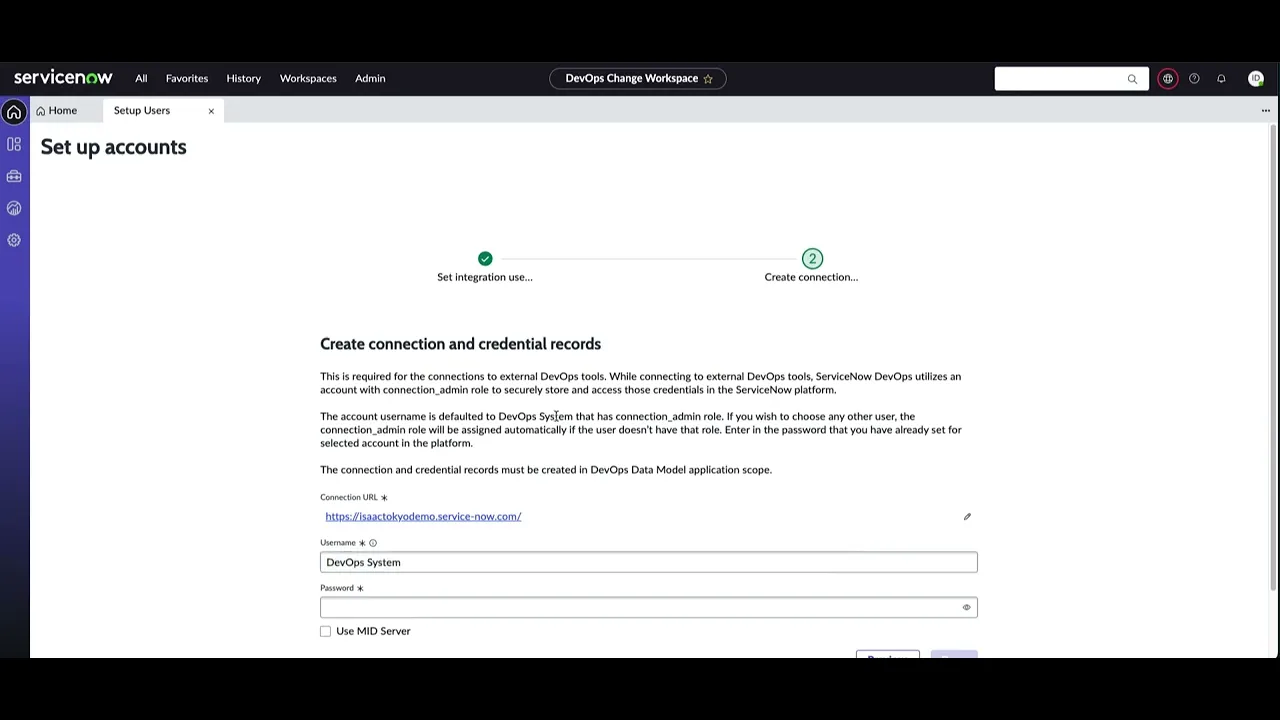Click the Username input field

648,562
